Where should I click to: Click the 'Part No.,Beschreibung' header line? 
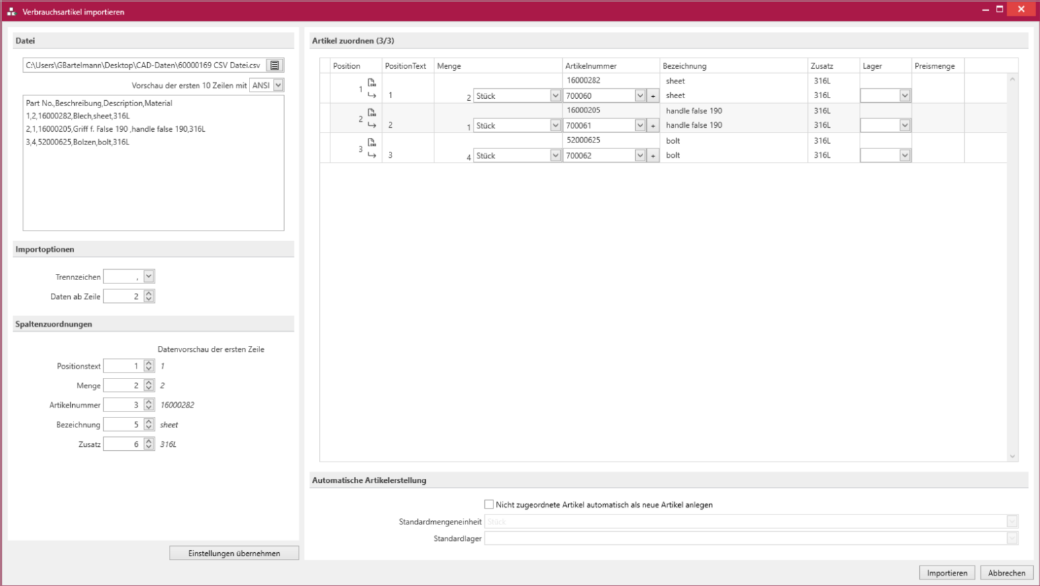(x=99, y=103)
